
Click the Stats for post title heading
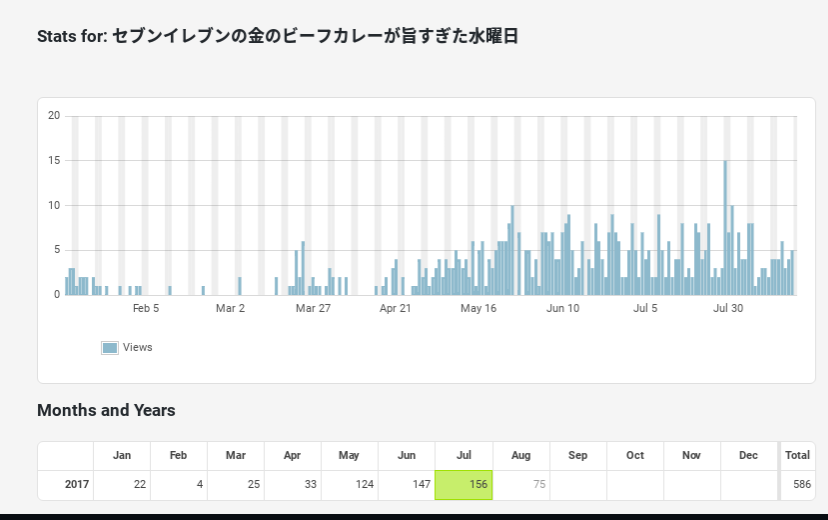click(278, 36)
